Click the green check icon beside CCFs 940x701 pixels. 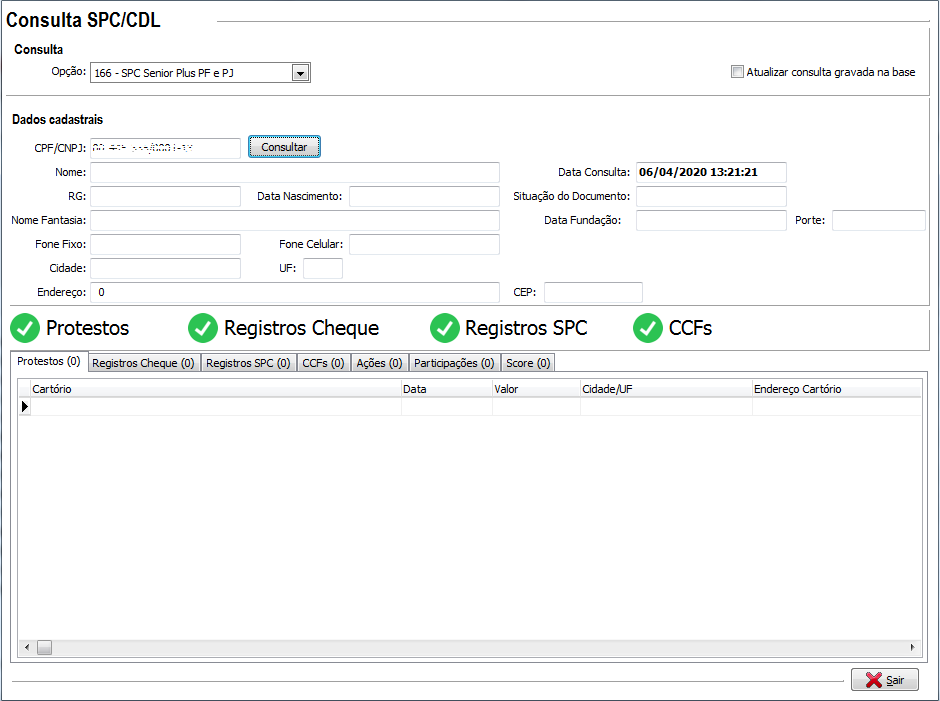tap(648, 328)
